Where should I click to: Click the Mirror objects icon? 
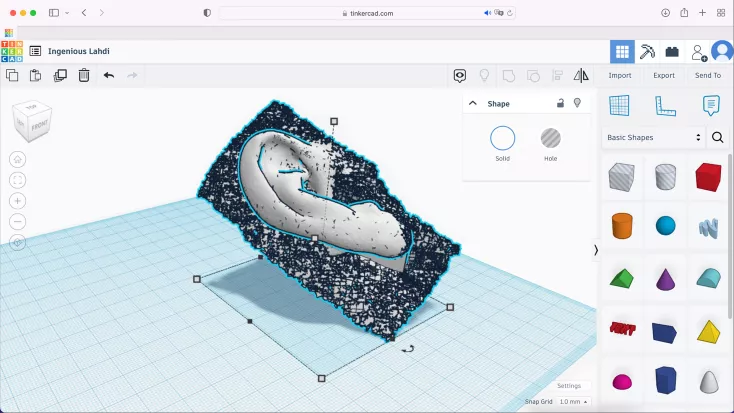click(x=581, y=75)
